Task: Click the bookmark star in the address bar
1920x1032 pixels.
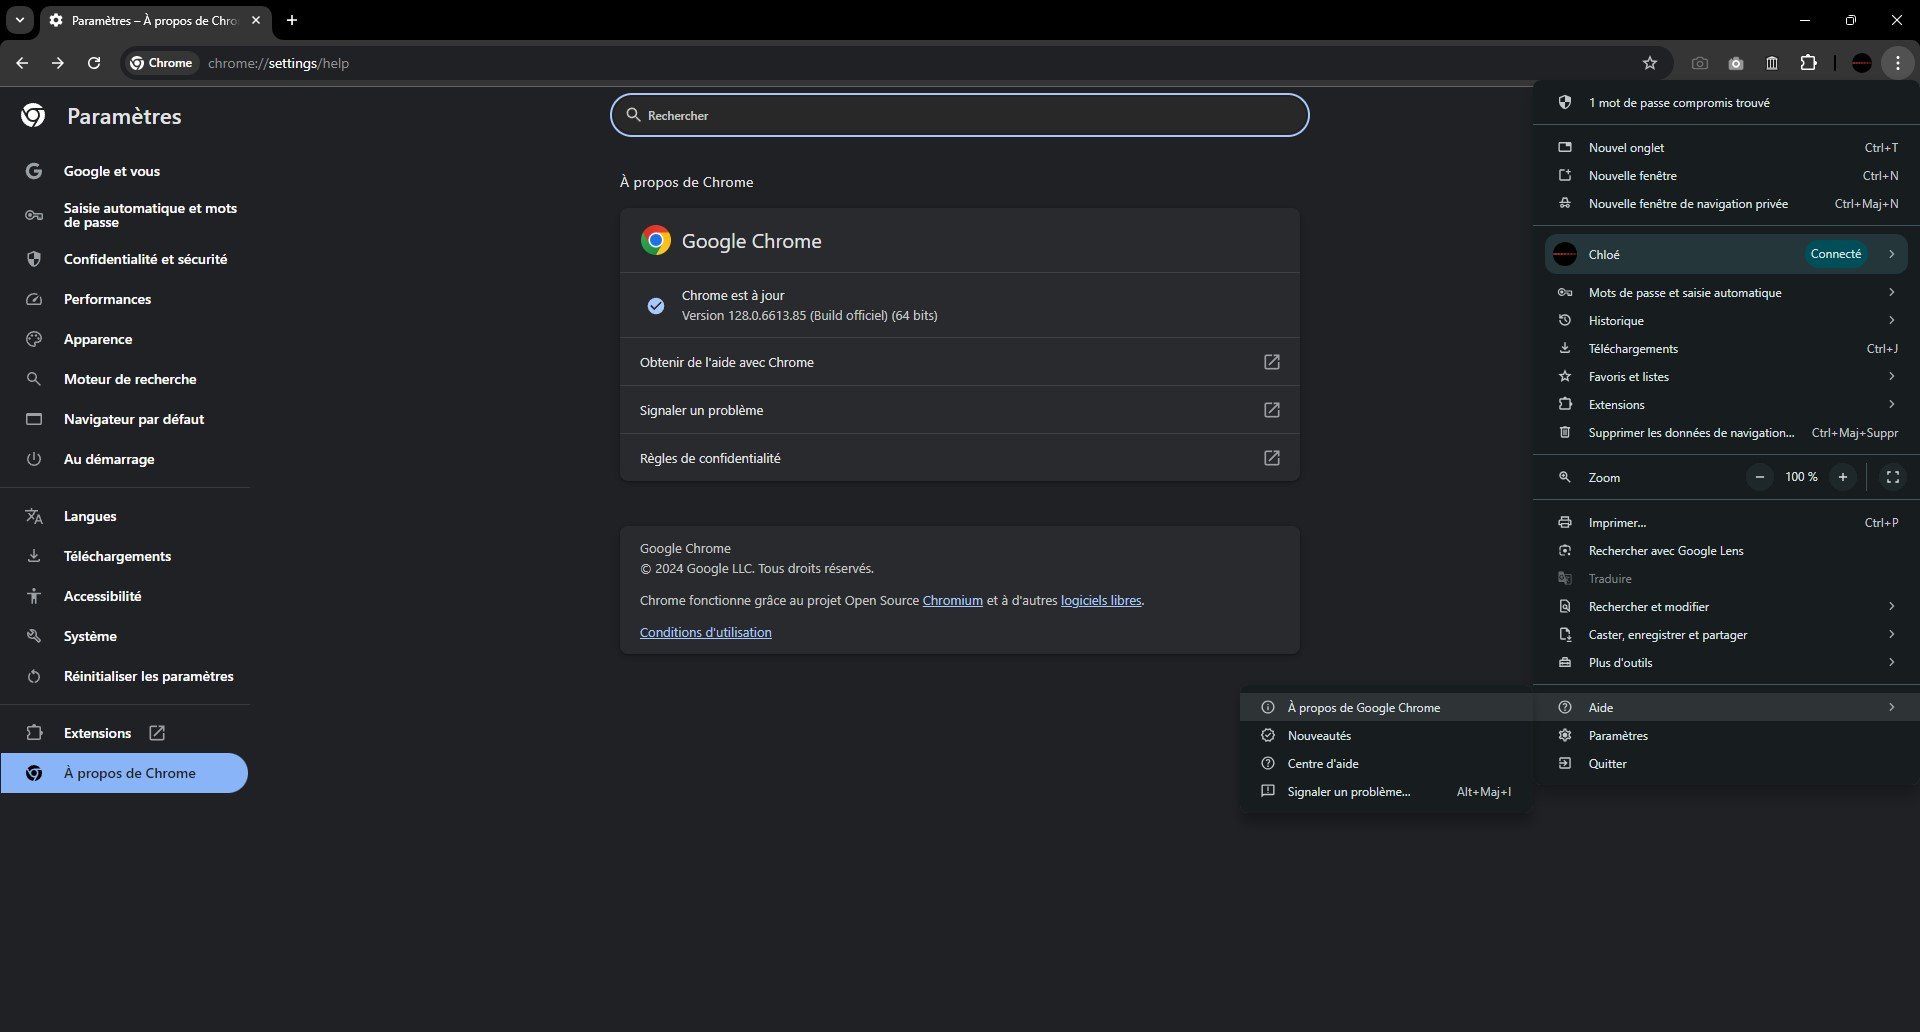Action: 1650,63
